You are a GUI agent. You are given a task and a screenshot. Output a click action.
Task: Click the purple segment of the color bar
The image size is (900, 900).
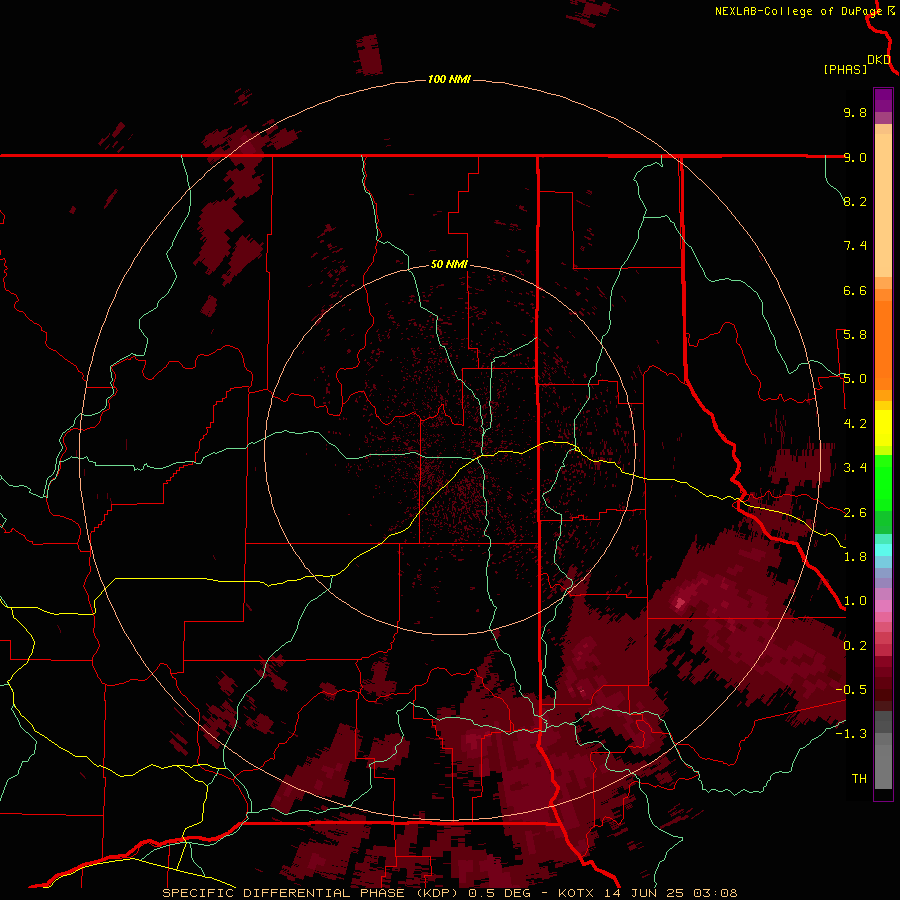(x=883, y=100)
